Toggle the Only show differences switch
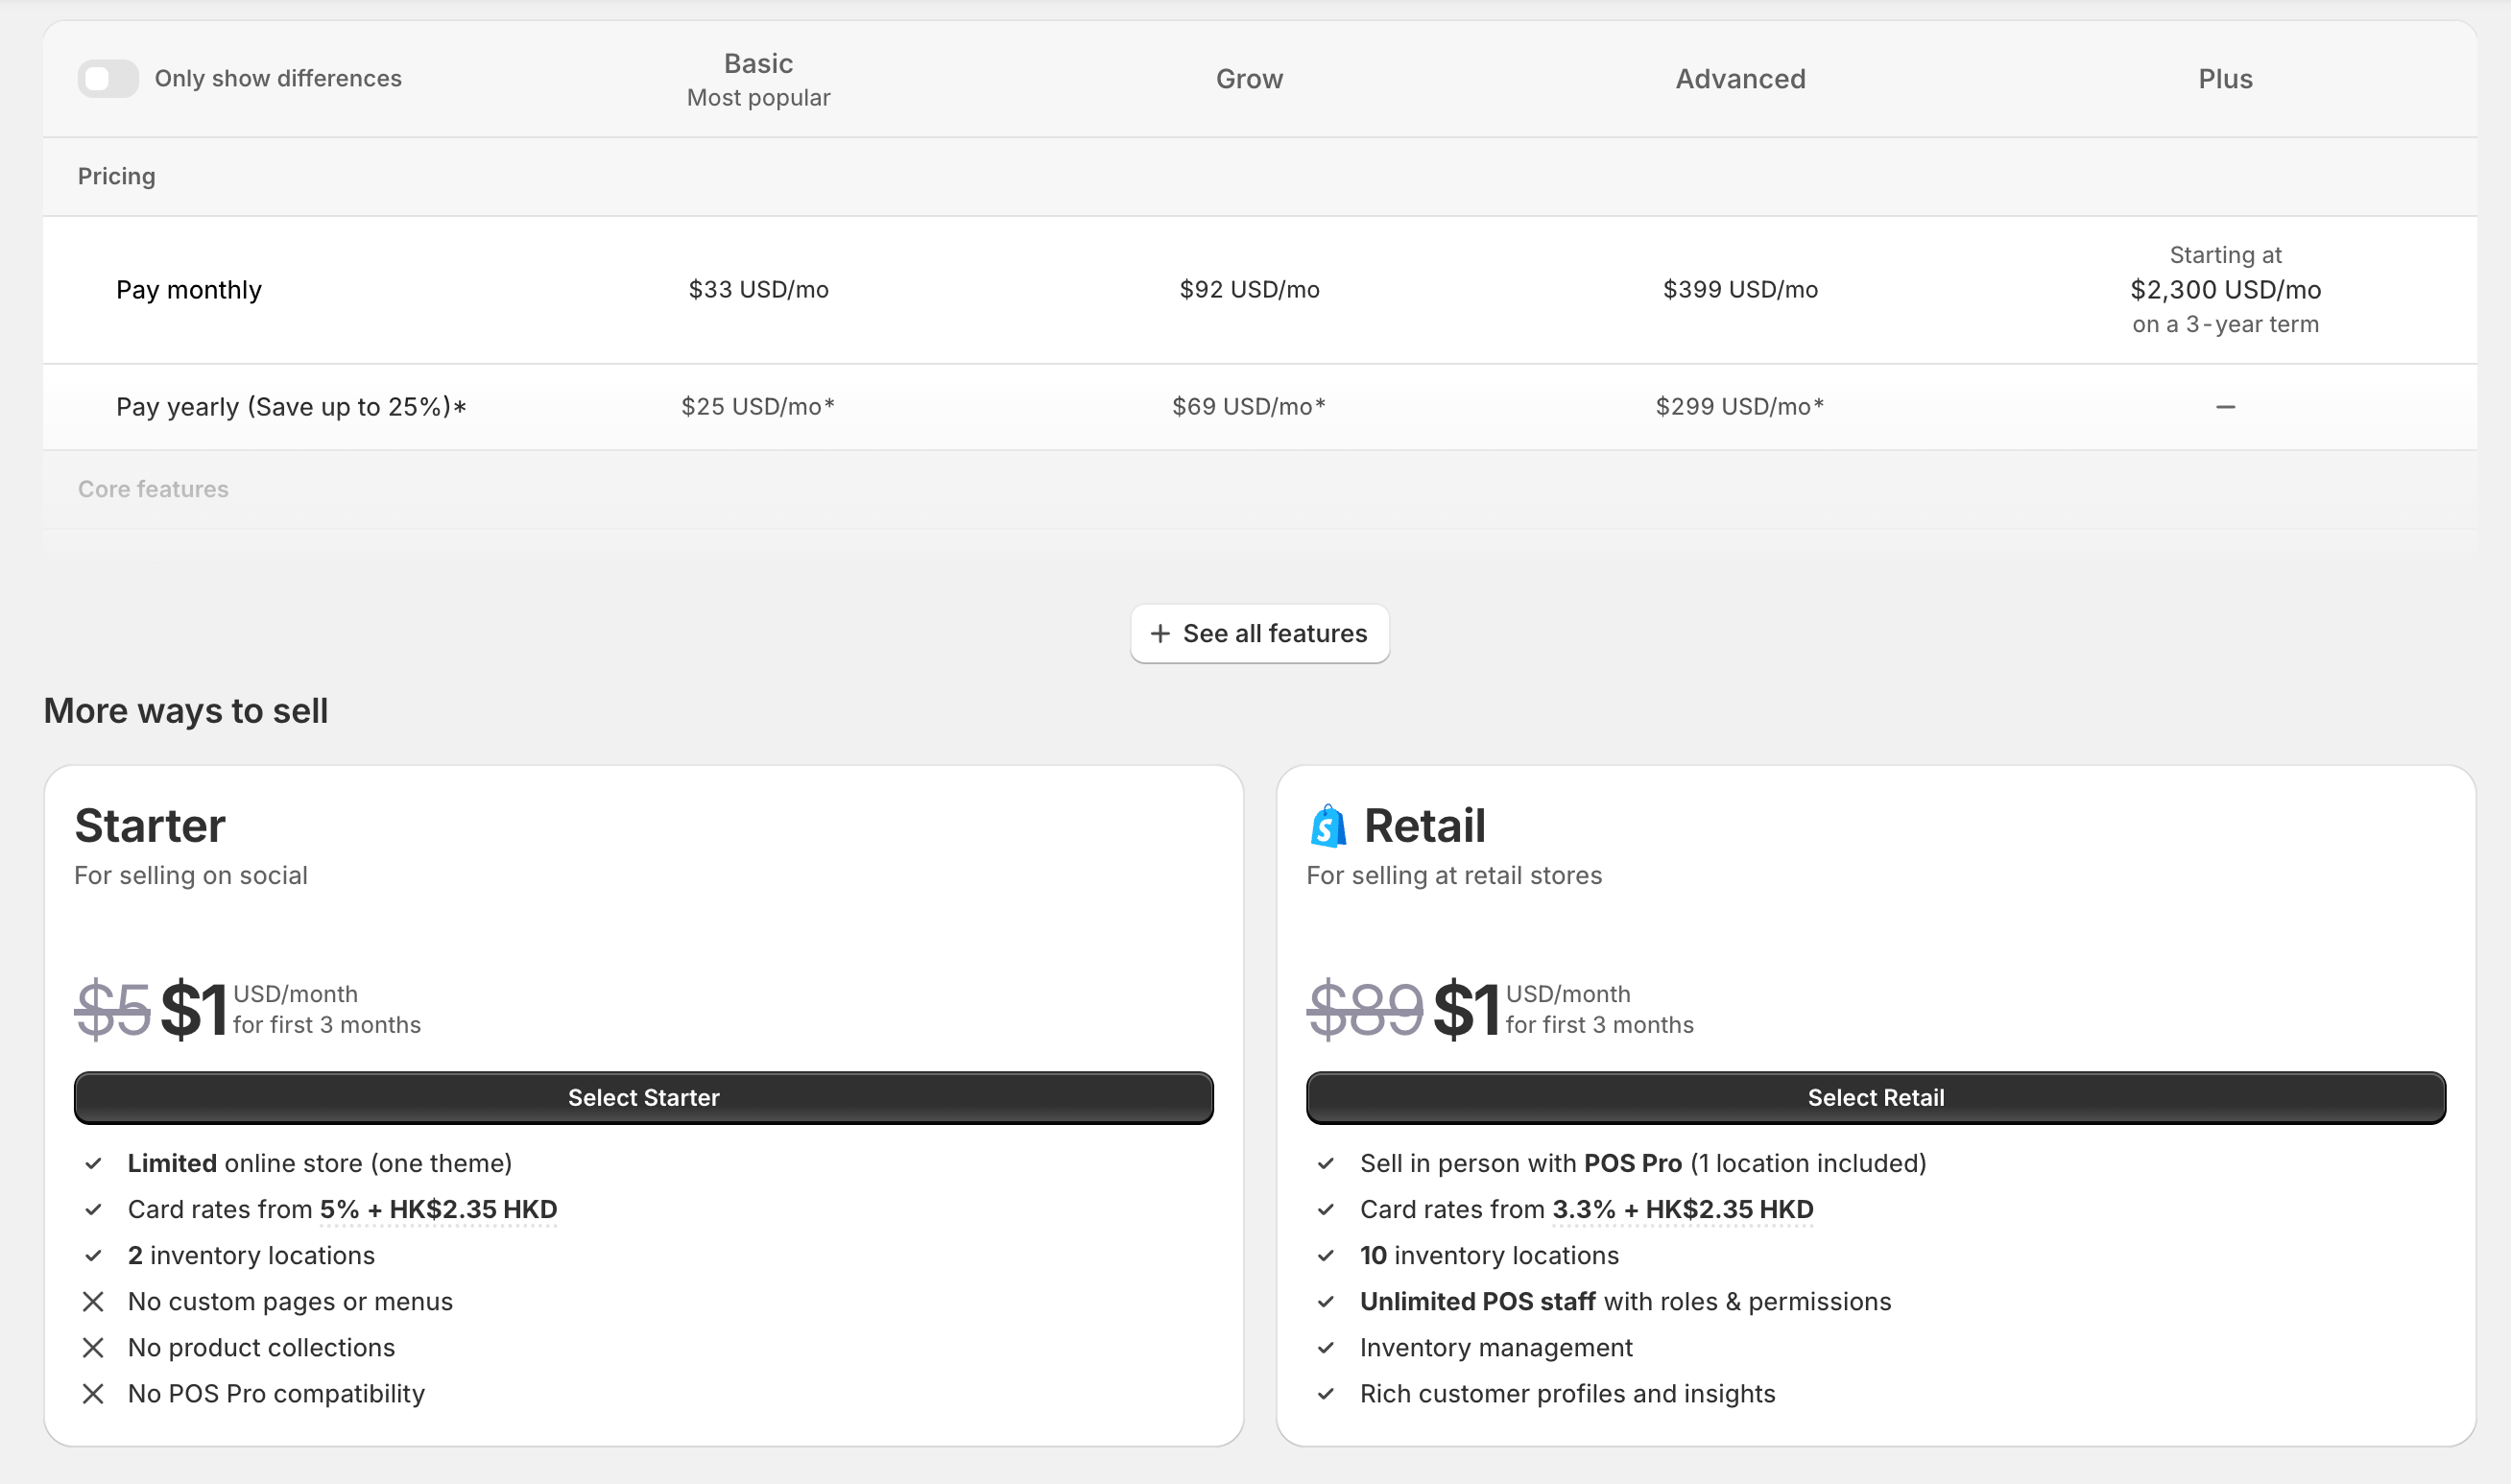This screenshot has height=1484, width=2511. click(x=108, y=78)
